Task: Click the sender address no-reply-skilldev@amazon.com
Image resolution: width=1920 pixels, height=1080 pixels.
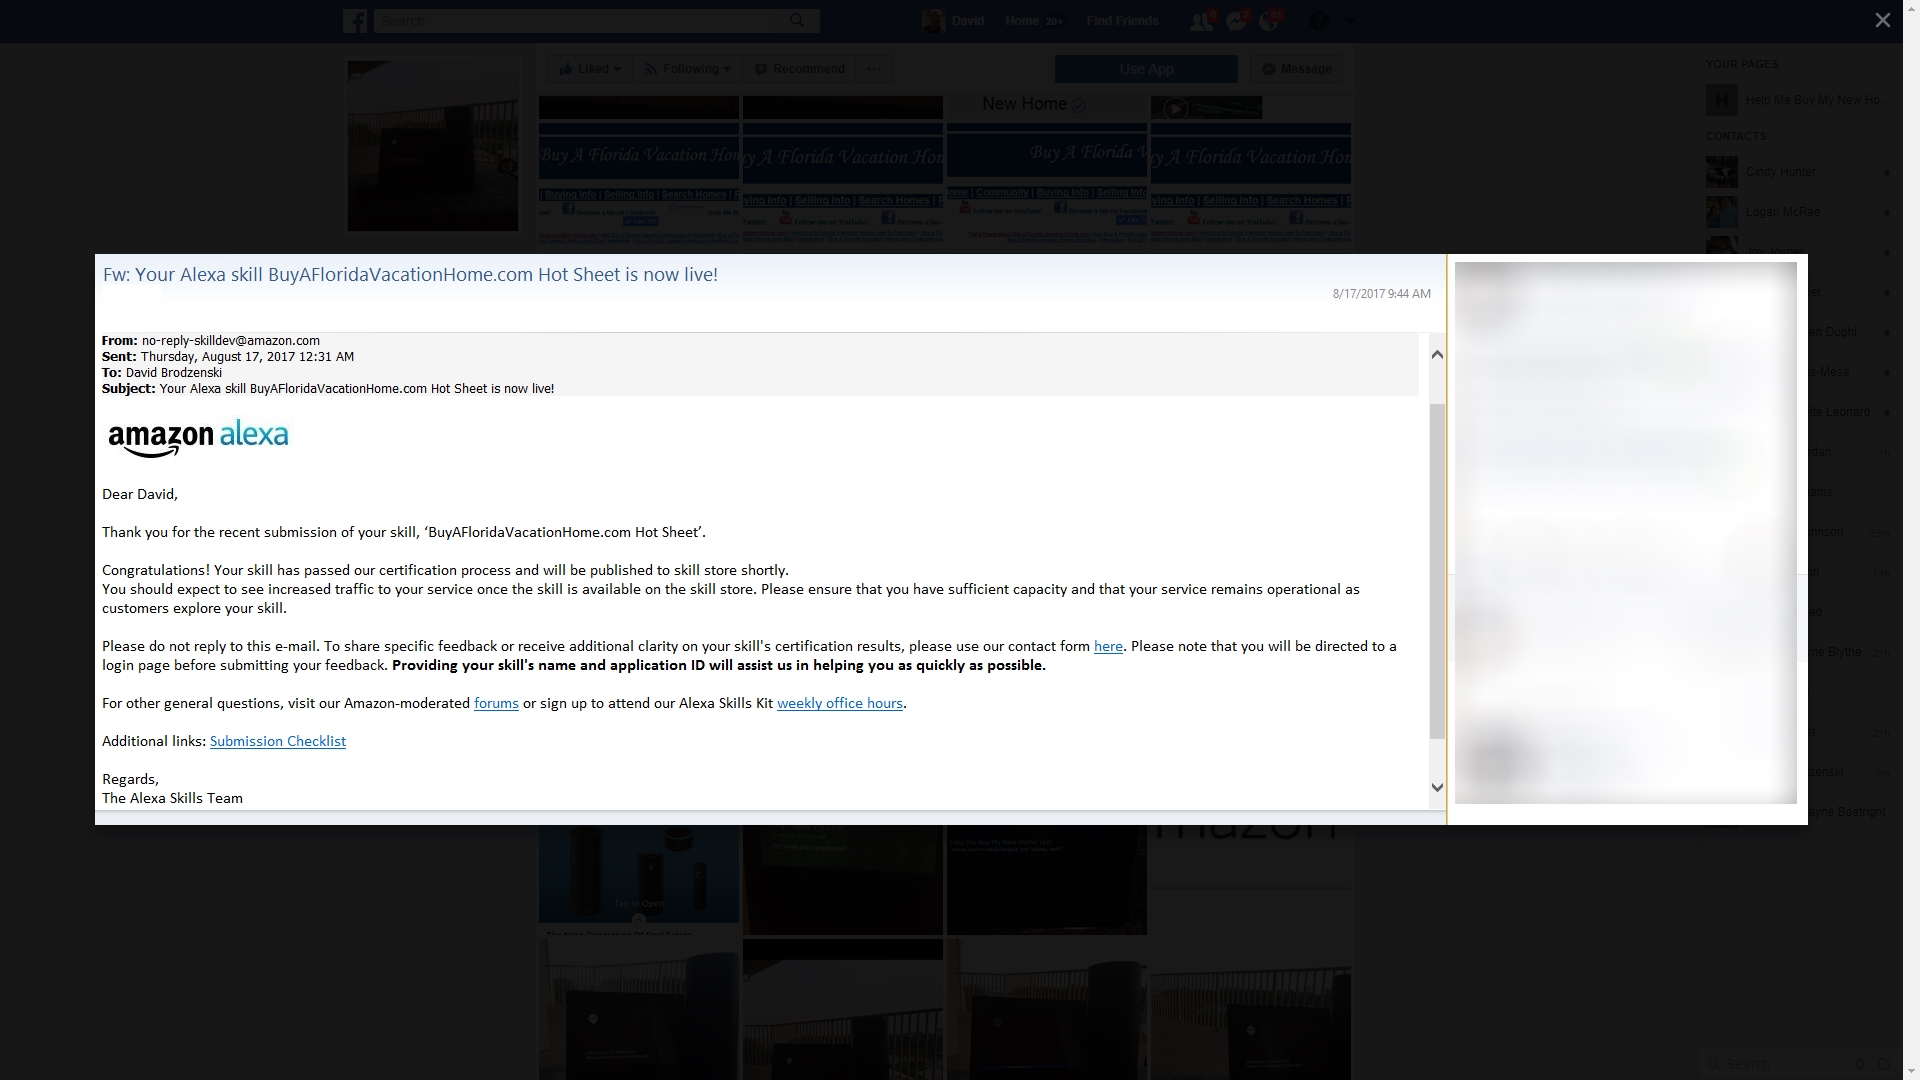Action: coord(231,341)
